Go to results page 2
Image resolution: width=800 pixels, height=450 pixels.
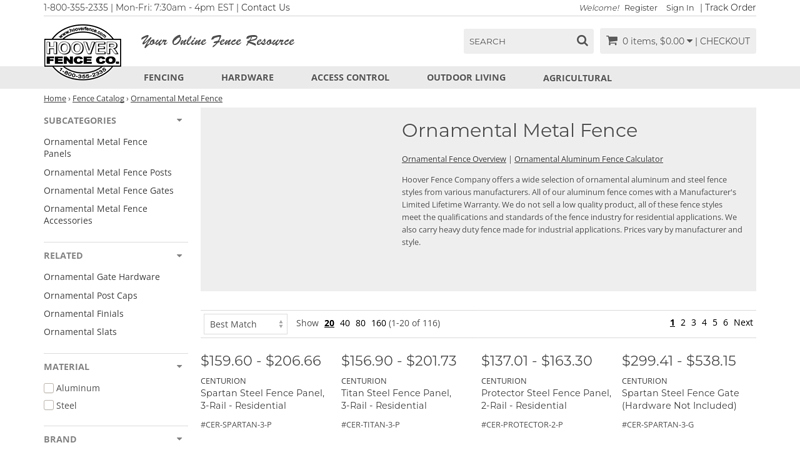point(683,322)
